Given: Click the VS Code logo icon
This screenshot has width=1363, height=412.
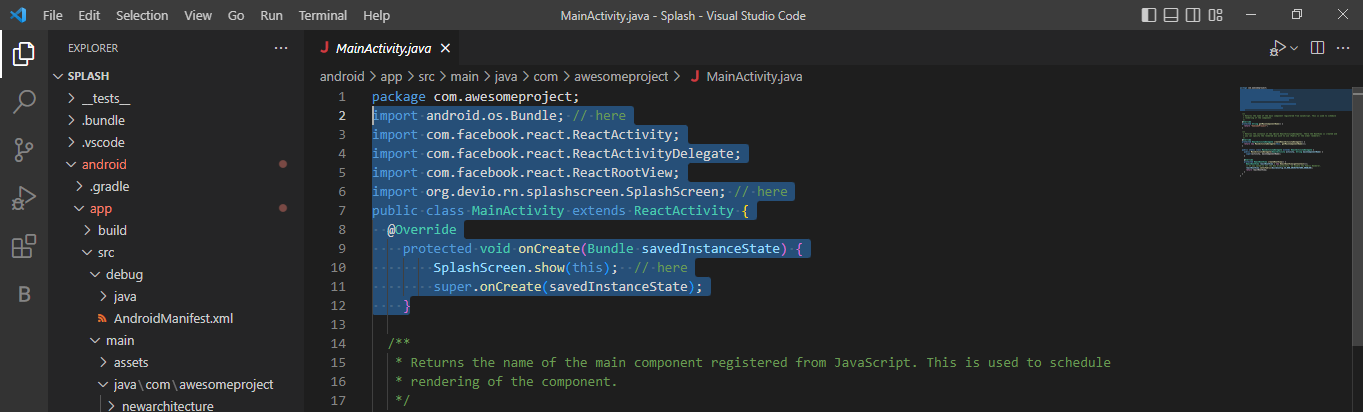Looking at the screenshot, I should pos(19,16).
